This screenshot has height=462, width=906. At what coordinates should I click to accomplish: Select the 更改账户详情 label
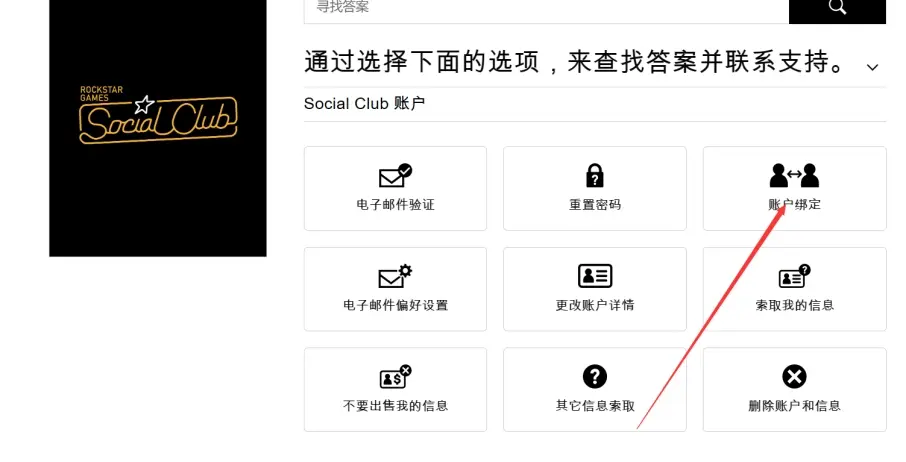point(595,305)
